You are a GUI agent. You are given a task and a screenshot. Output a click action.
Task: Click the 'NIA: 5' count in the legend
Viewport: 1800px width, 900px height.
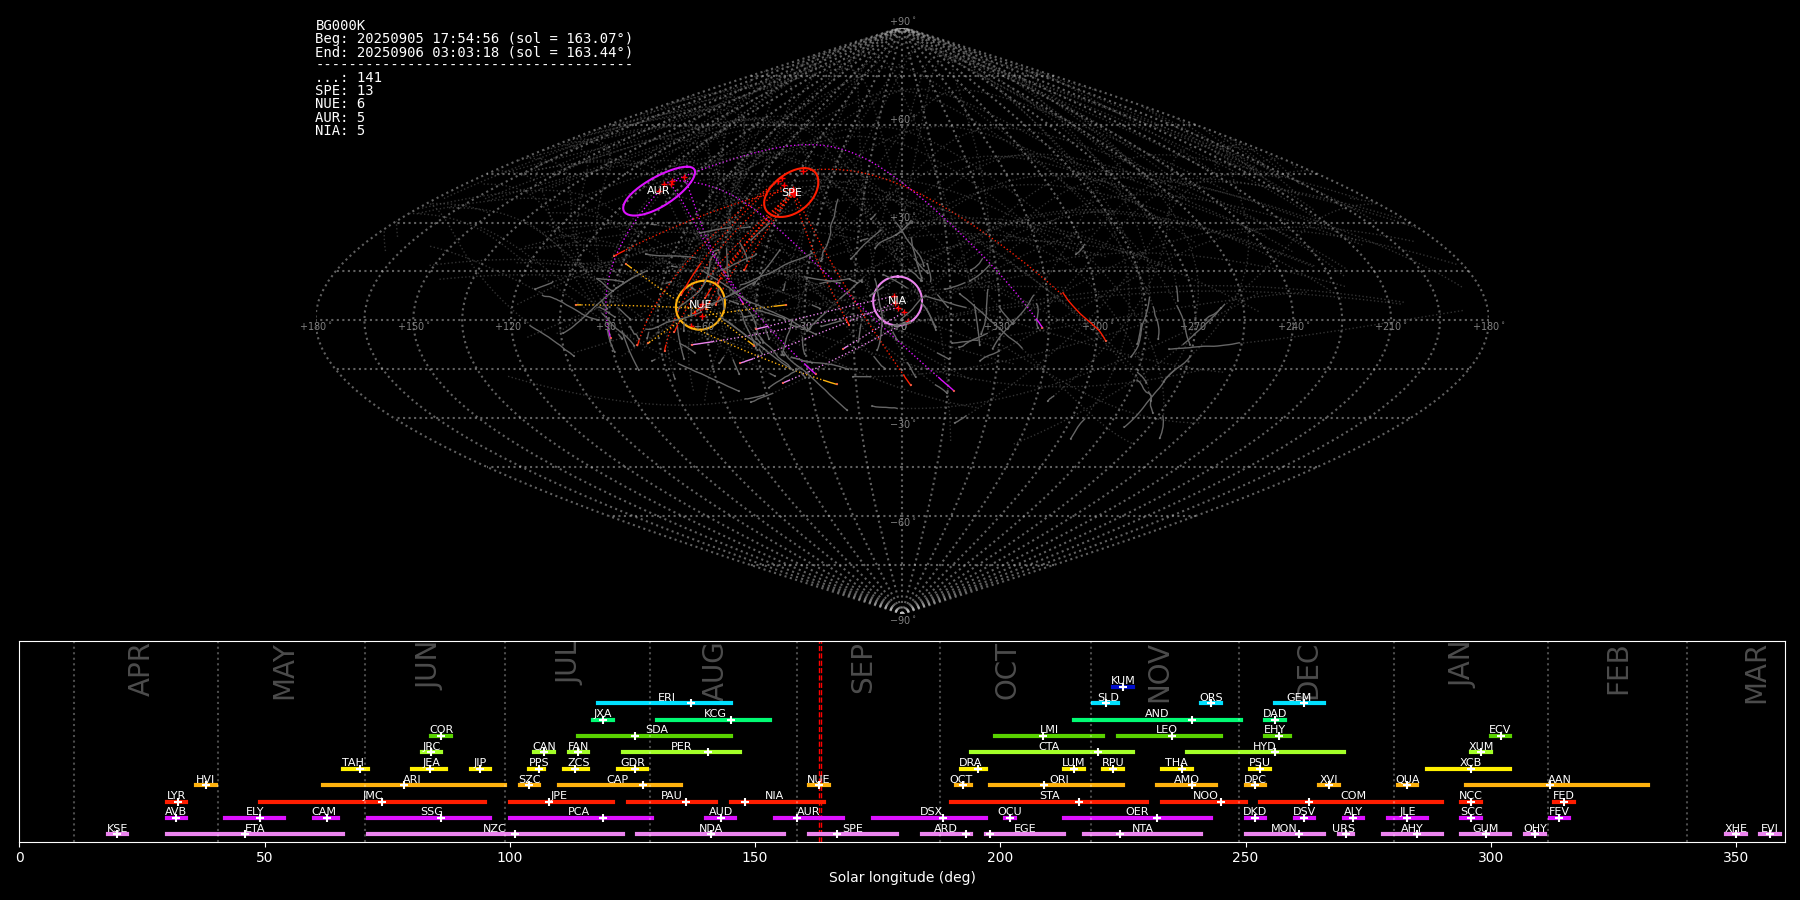click(x=340, y=131)
